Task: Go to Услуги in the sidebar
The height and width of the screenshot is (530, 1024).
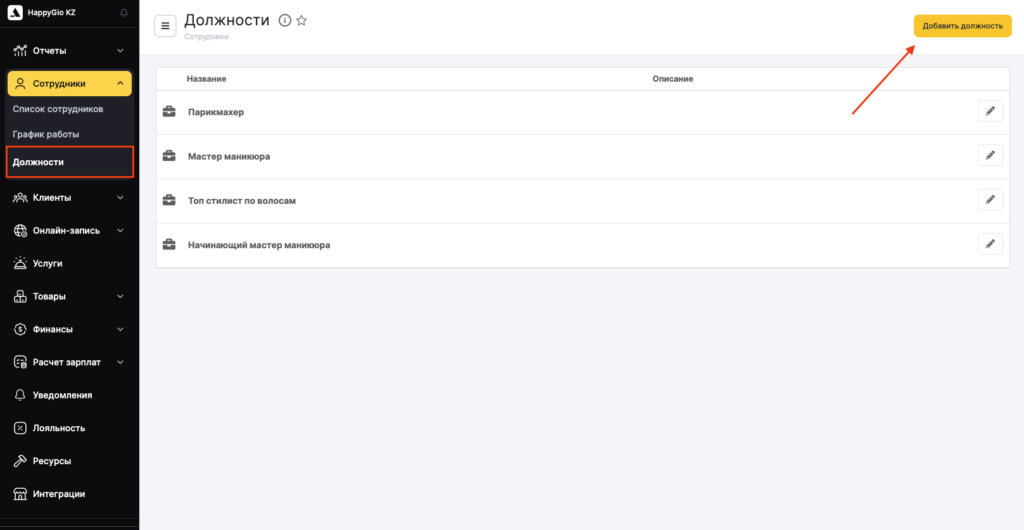Action: [x=47, y=263]
